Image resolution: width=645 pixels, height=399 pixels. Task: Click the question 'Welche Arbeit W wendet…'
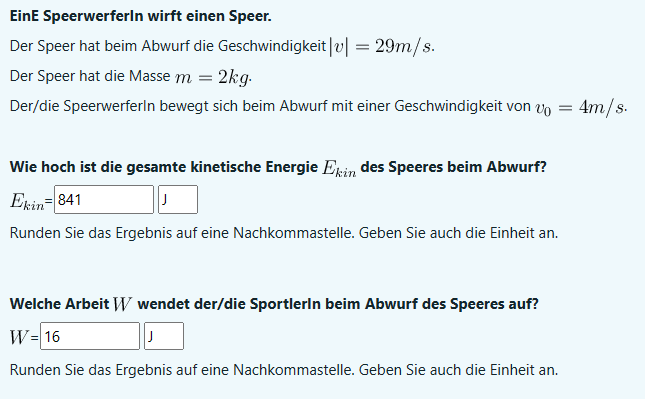point(274,304)
